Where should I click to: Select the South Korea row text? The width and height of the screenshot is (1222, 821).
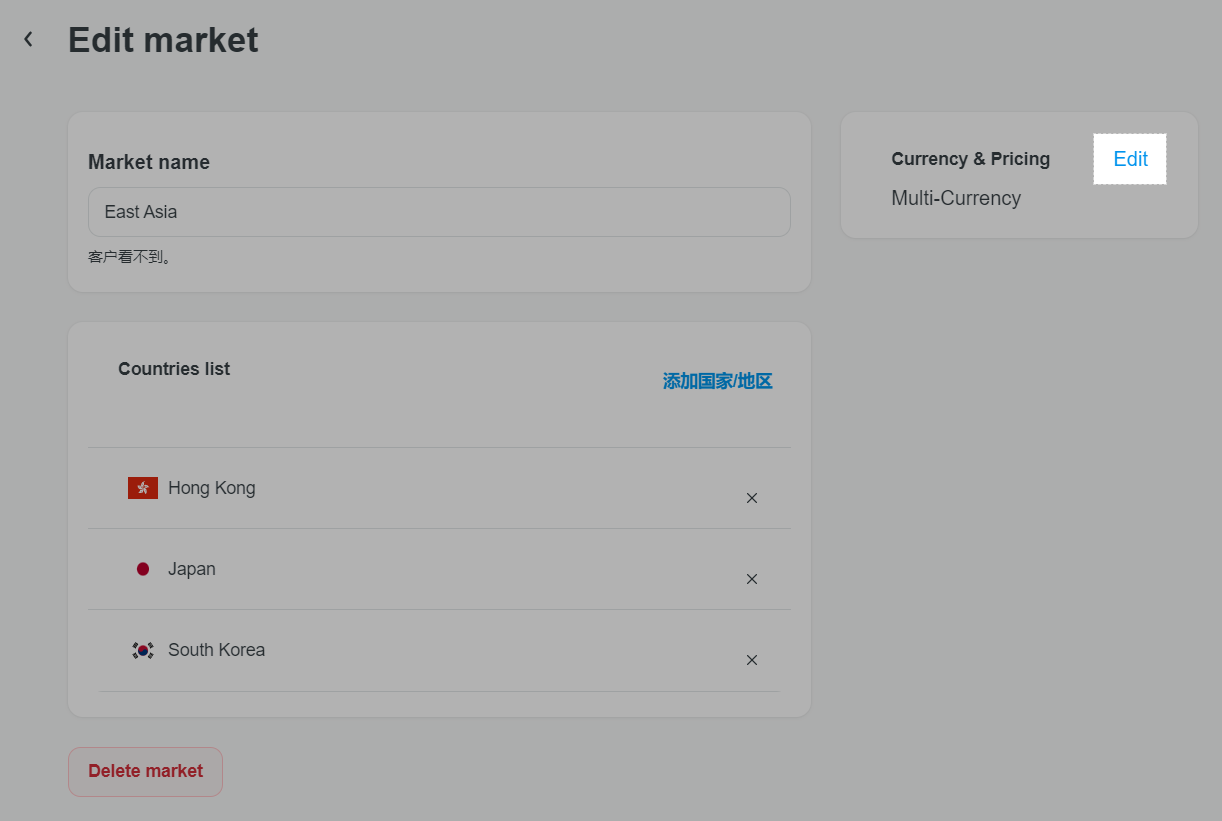coord(217,650)
